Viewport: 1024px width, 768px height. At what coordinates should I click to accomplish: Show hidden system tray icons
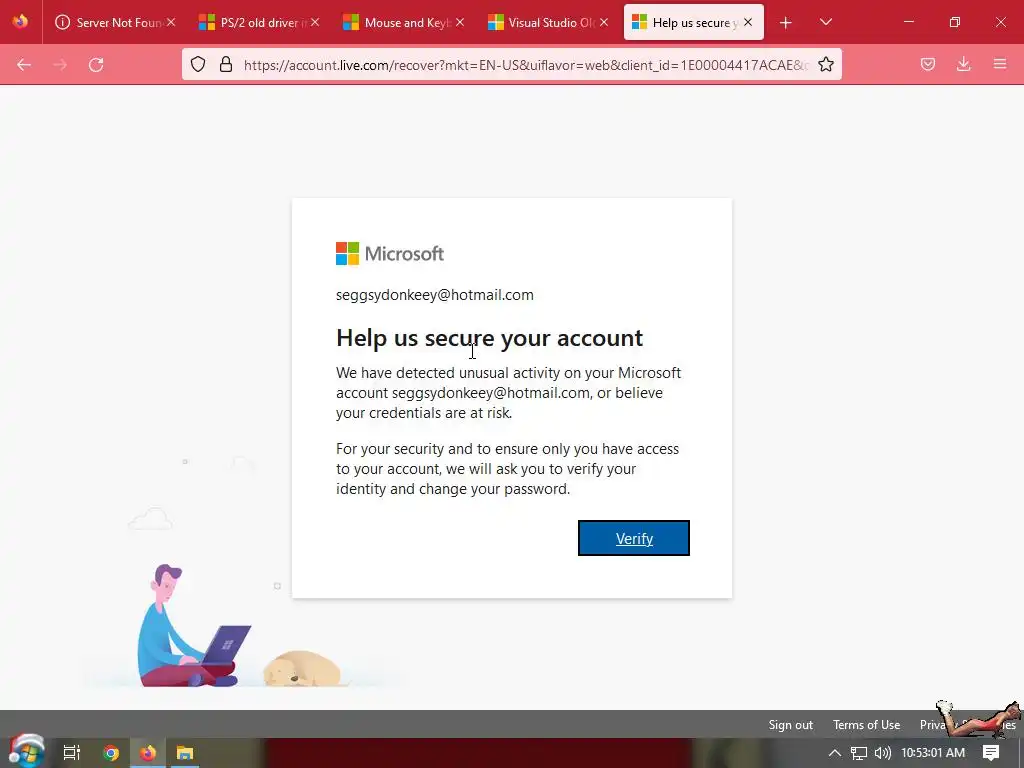coord(835,753)
